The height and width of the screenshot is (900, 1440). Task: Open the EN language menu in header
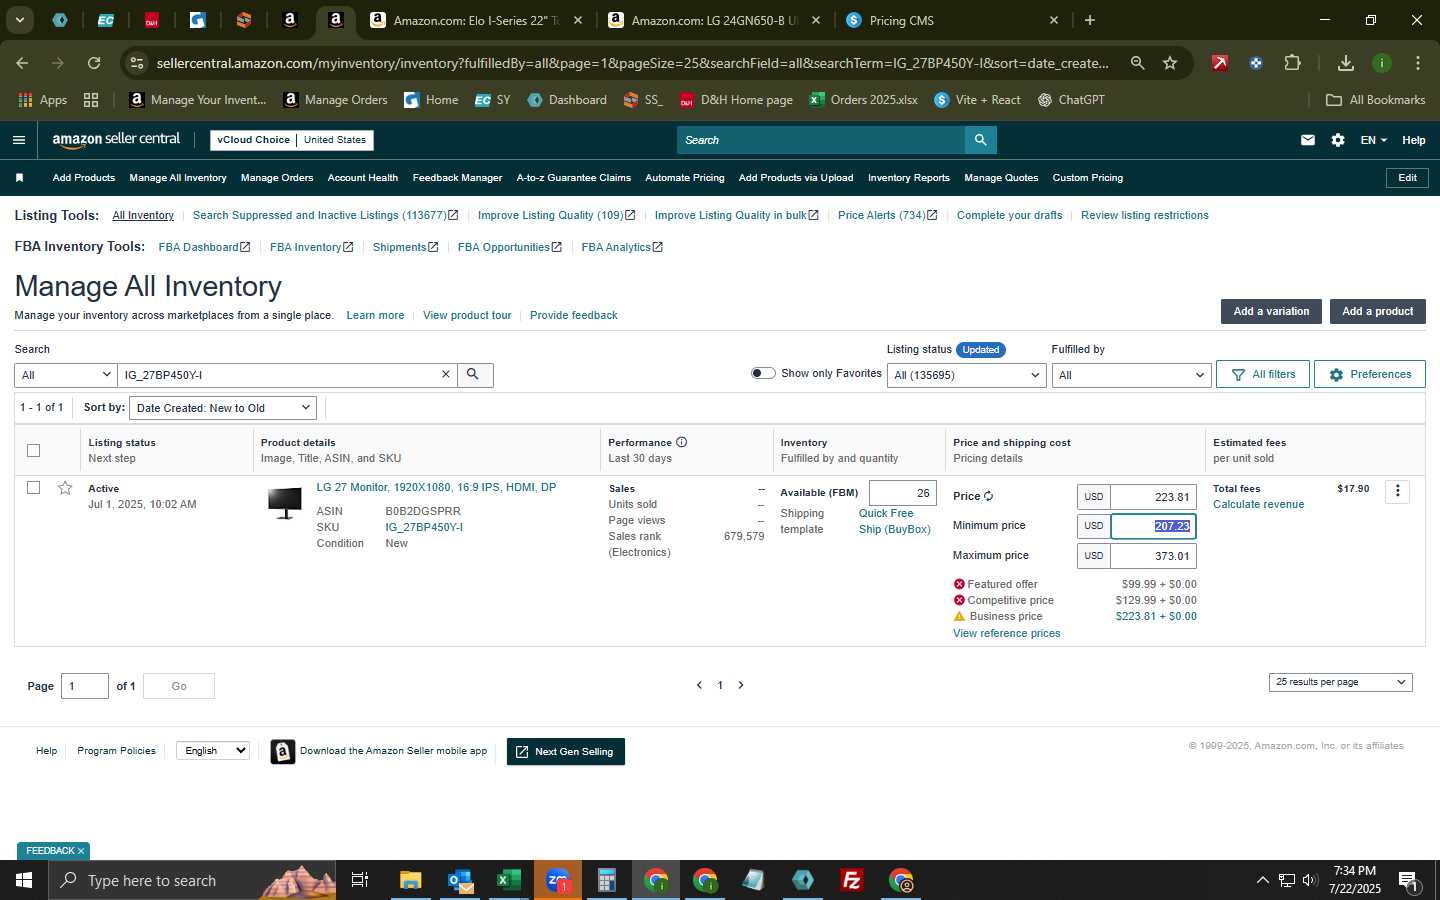(1373, 140)
